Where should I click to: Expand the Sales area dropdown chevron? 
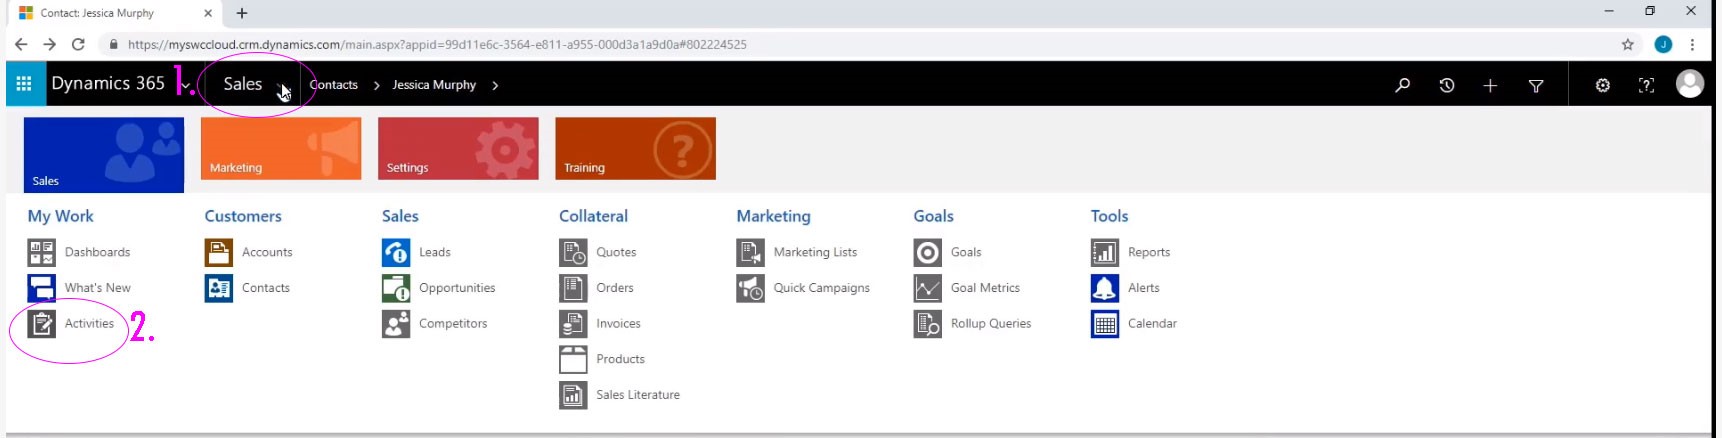tap(282, 86)
